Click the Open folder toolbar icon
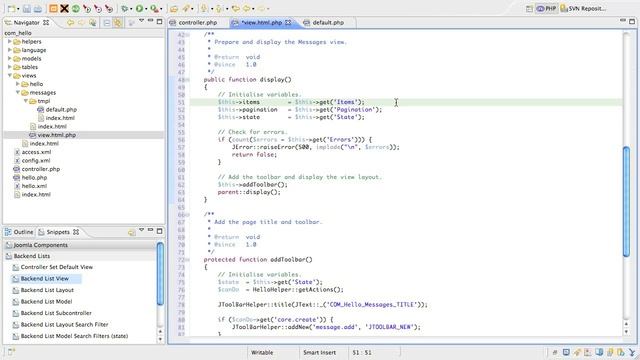This screenshot has width=640, height=360. pos(174,9)
